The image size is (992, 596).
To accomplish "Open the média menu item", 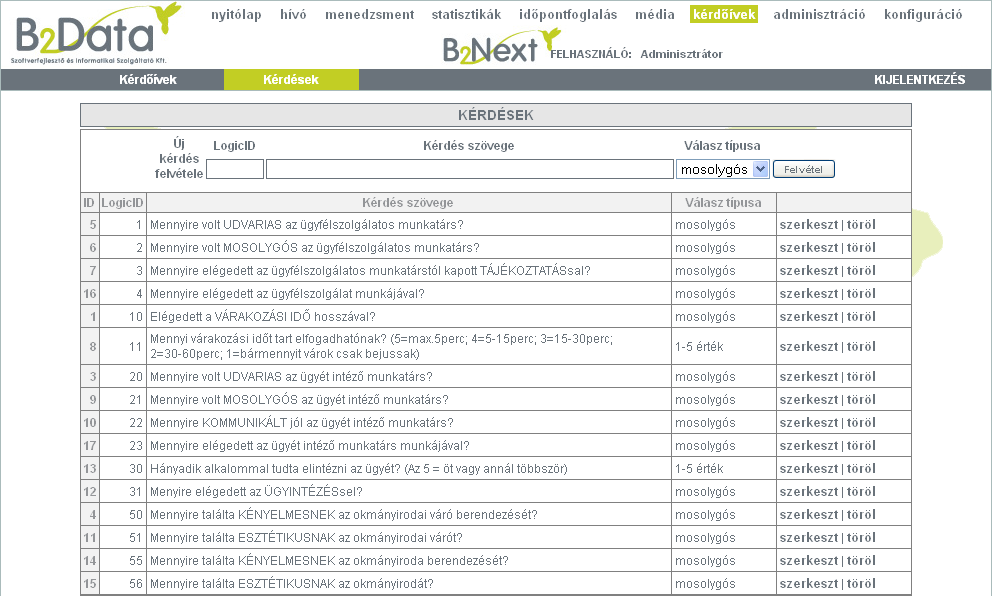I will [x=654, y=15].
